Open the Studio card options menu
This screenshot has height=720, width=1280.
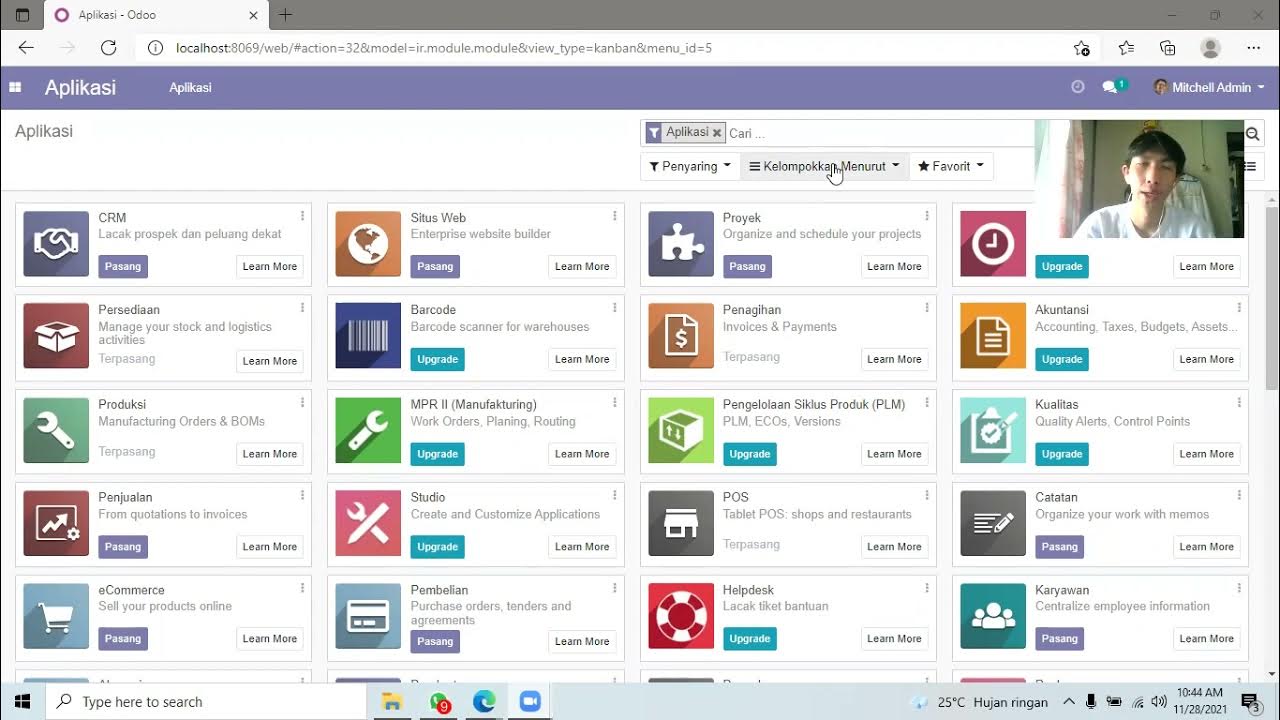(614, 495)
